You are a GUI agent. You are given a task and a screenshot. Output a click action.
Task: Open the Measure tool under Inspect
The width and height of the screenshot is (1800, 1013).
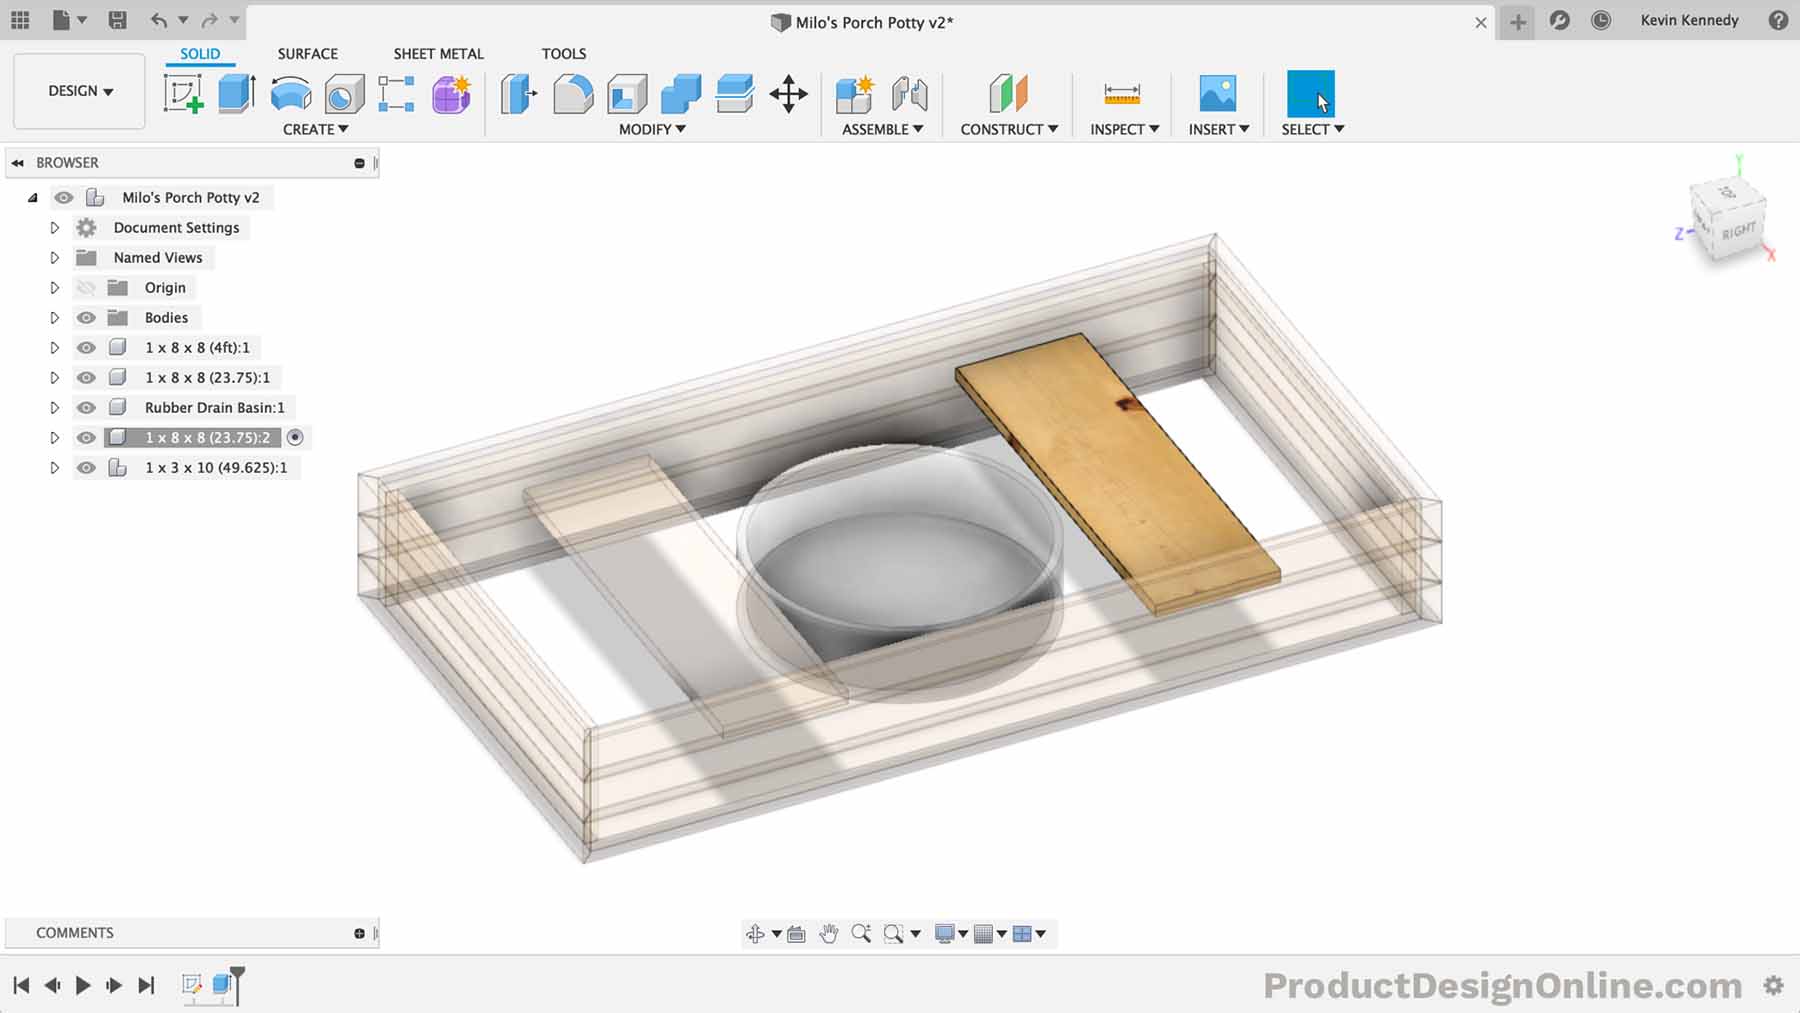1122,95
